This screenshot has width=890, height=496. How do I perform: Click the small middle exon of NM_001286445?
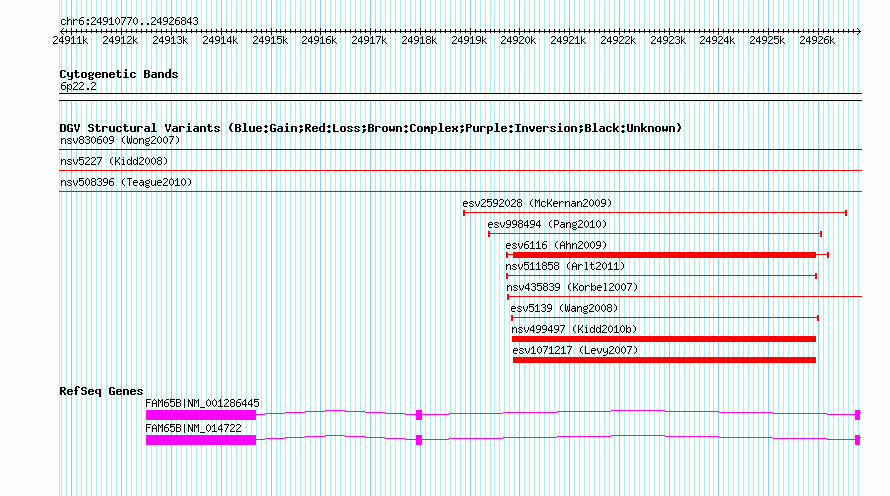pyautogui.click(x=419, y=415)
